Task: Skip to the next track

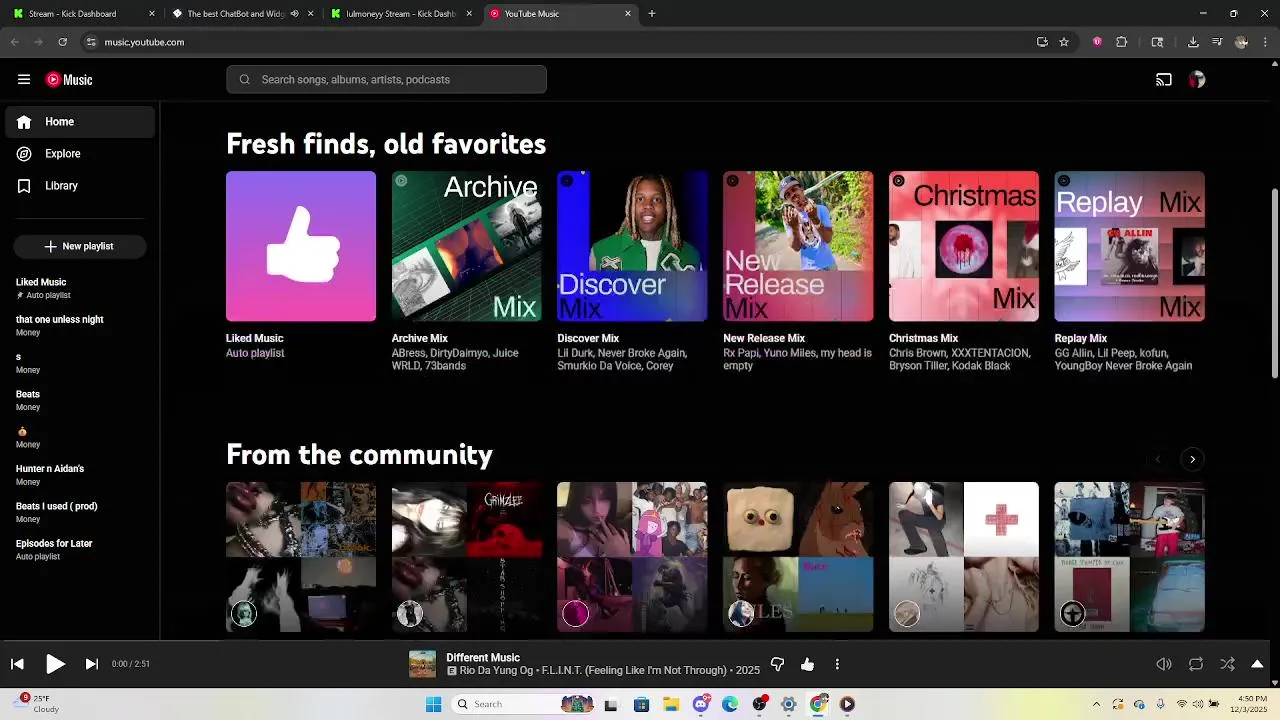Action: (x=91, y=664)
